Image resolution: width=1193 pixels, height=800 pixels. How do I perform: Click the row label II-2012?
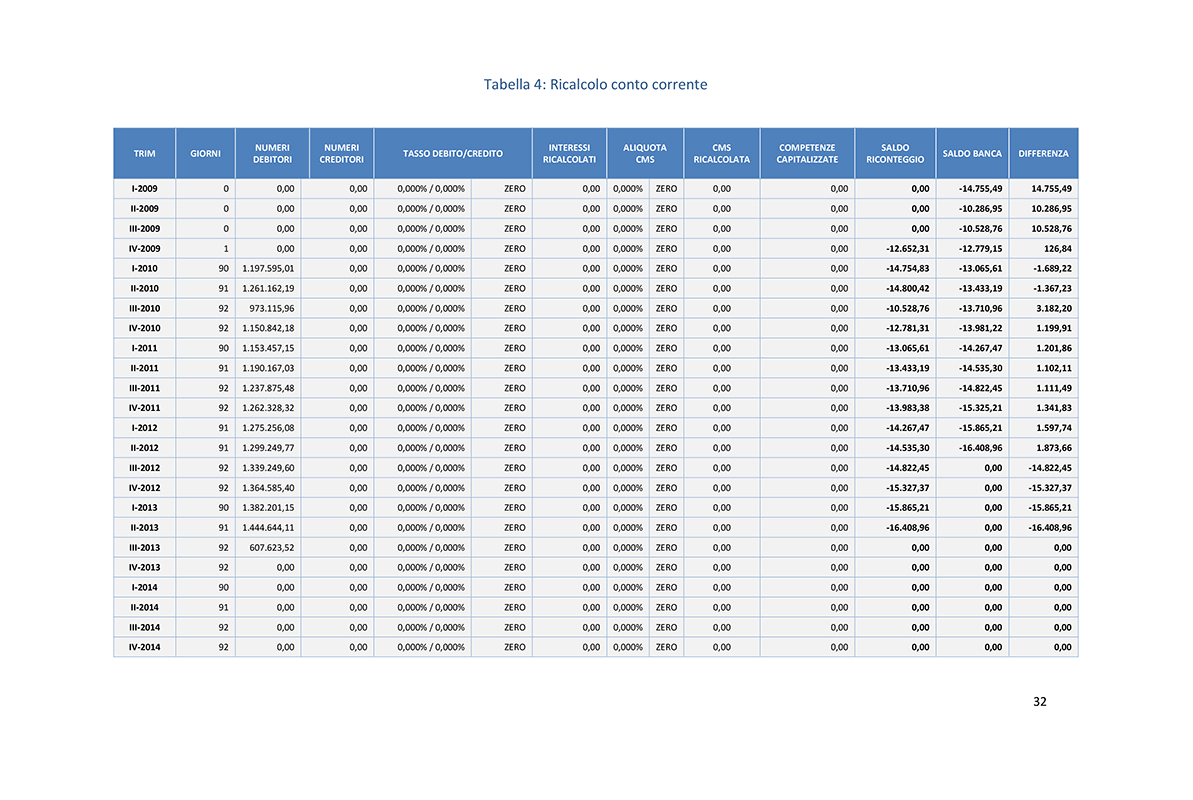pyautogui.click(x=145, y=448)
